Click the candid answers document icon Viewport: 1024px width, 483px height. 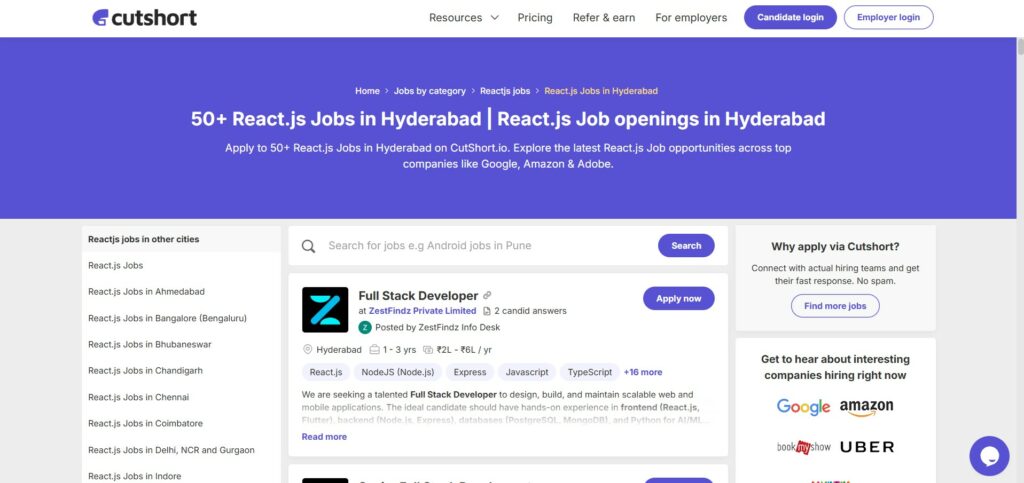487,311
